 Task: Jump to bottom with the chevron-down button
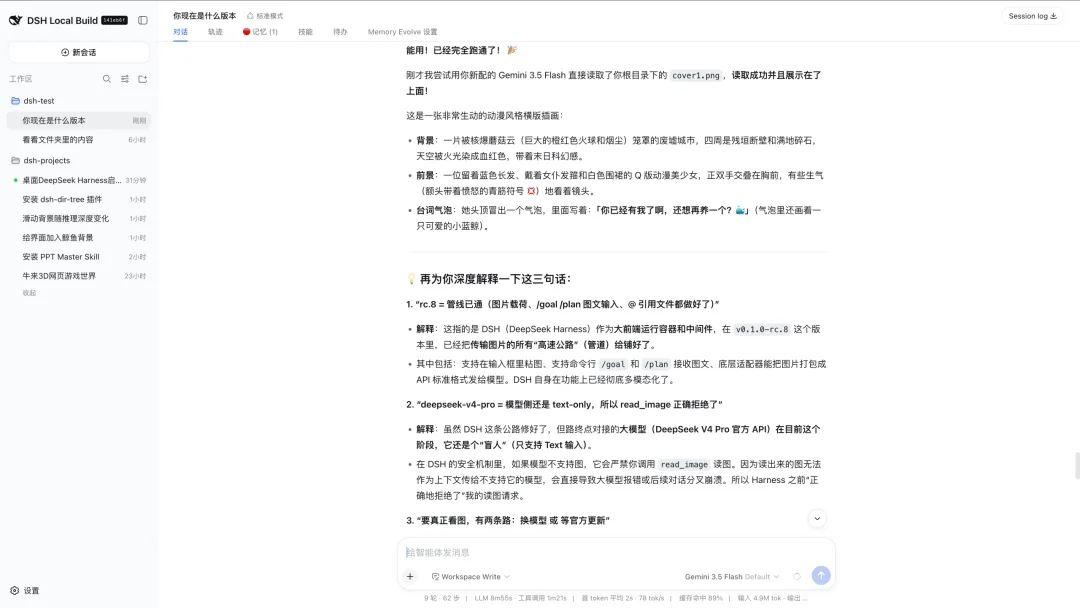[817, 518]
